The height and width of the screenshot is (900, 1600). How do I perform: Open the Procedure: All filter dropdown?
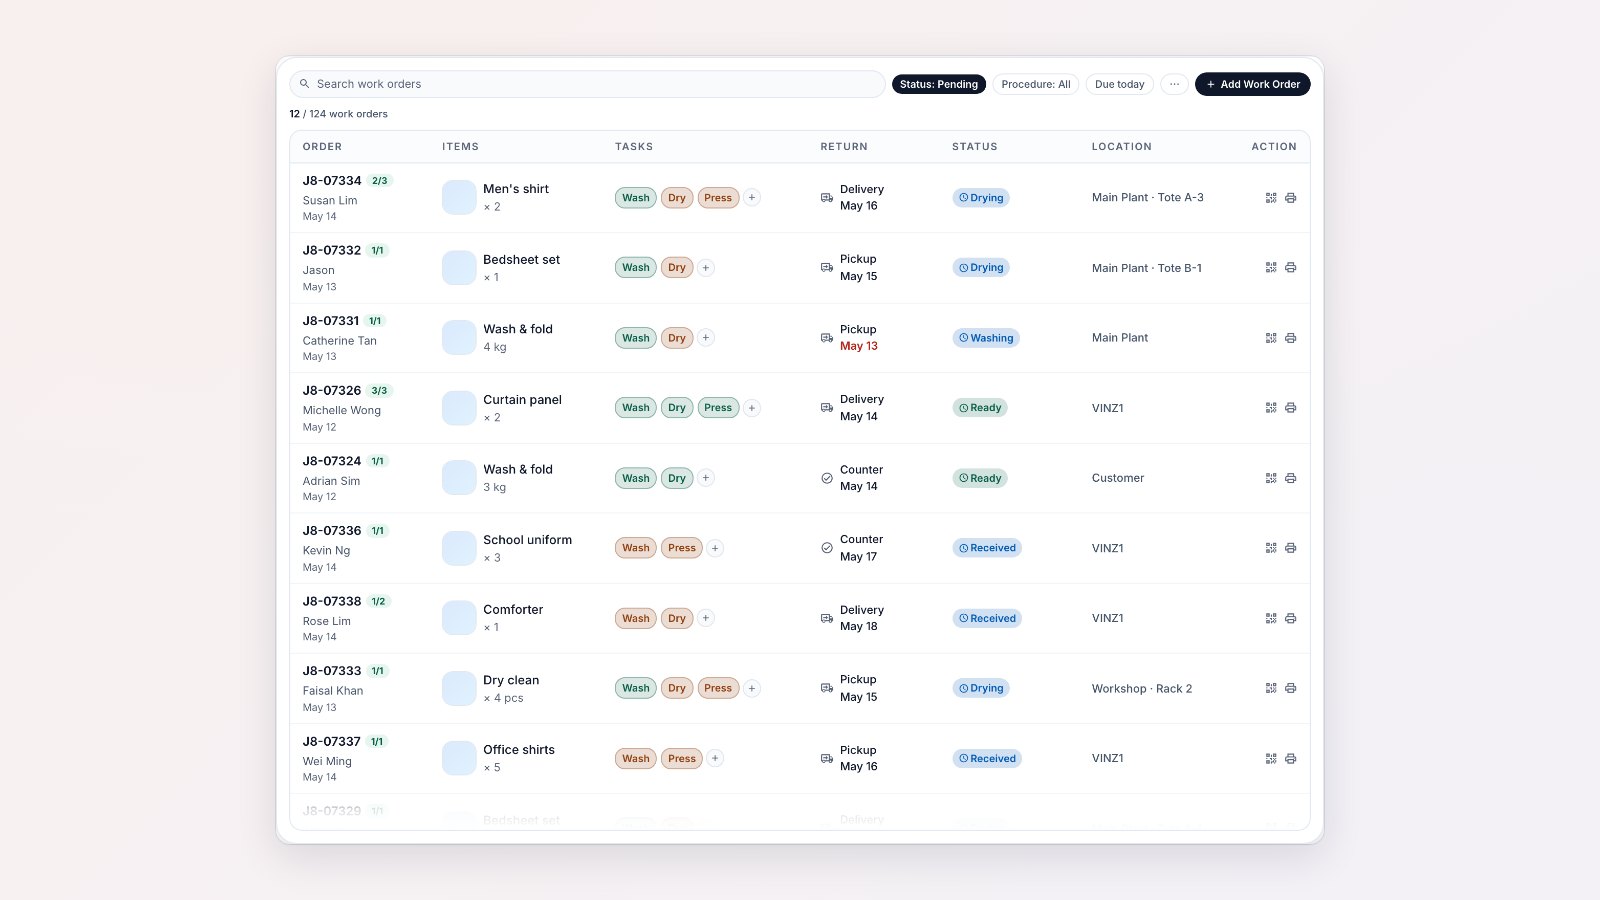click(x=1036, y=84)
